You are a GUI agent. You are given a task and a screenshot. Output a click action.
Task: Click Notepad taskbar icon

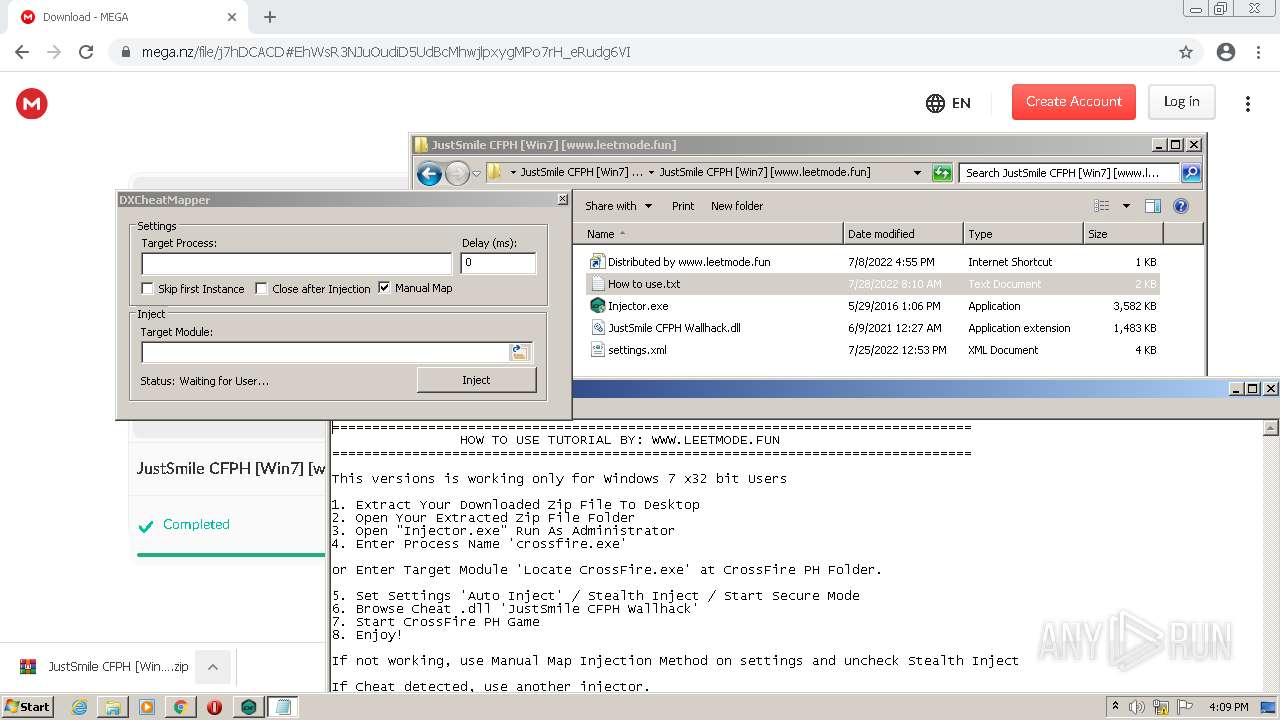282,707
